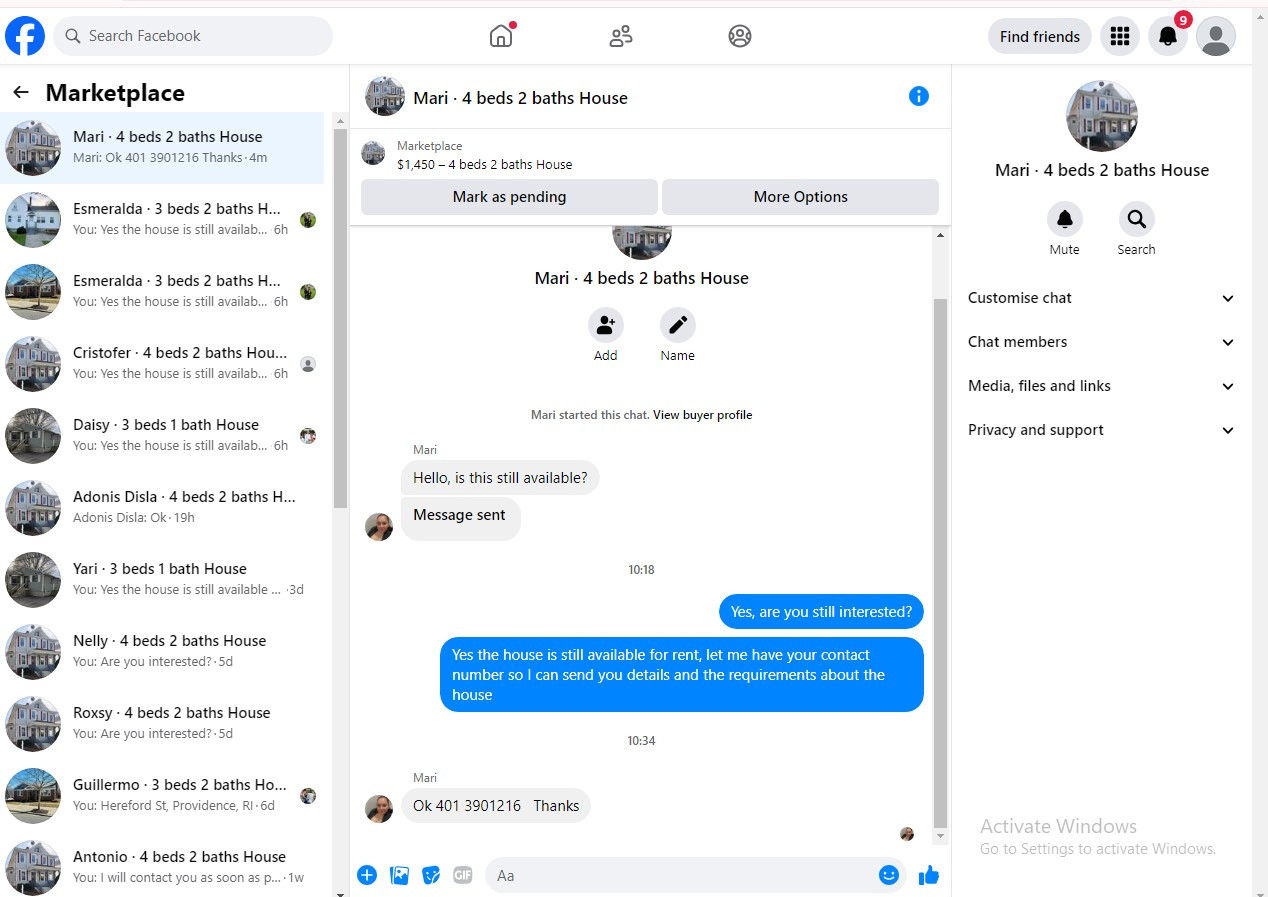This screenshot has height=897, width=1268.
Task: Expand the Customise chat section
Action: pos(1102,298)
